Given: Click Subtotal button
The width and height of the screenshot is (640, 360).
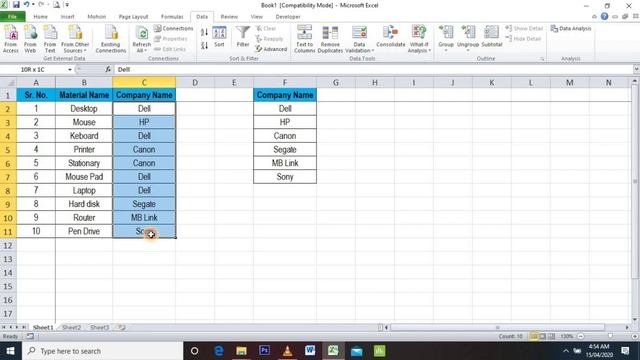Looking at the screenshot, I should point(491,37).
